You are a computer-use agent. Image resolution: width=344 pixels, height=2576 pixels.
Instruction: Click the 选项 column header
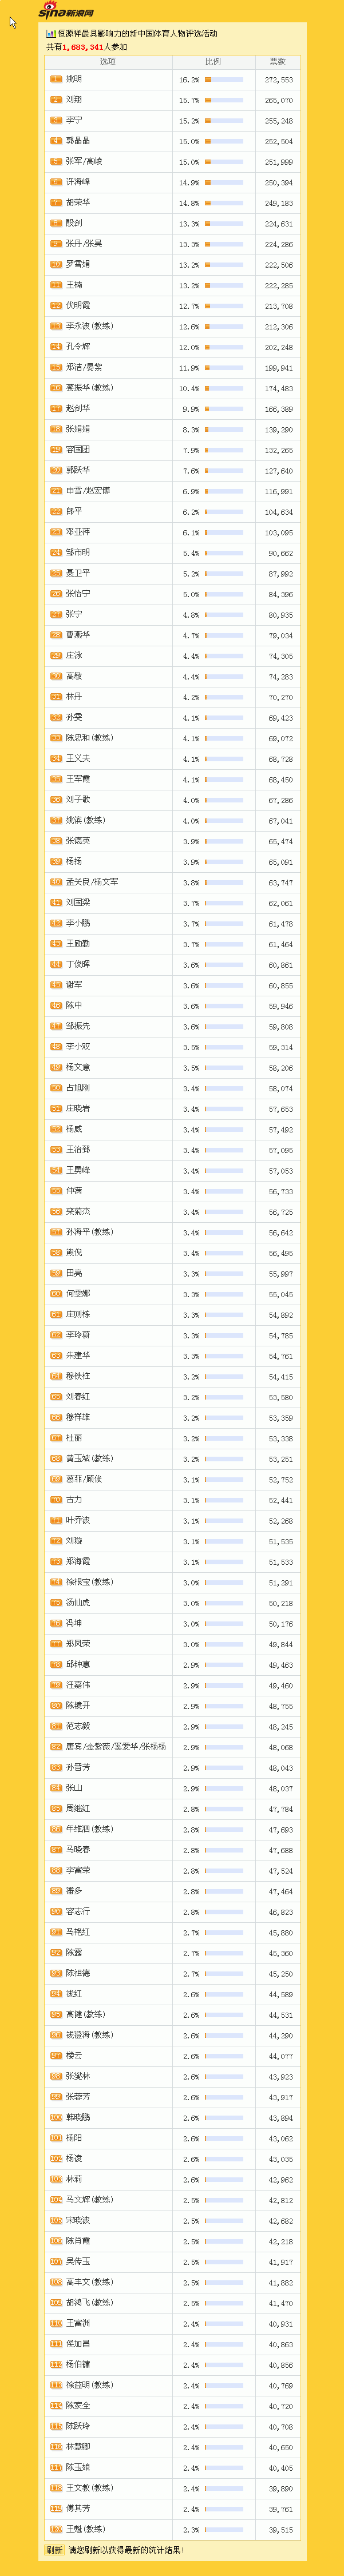point(108,62)
